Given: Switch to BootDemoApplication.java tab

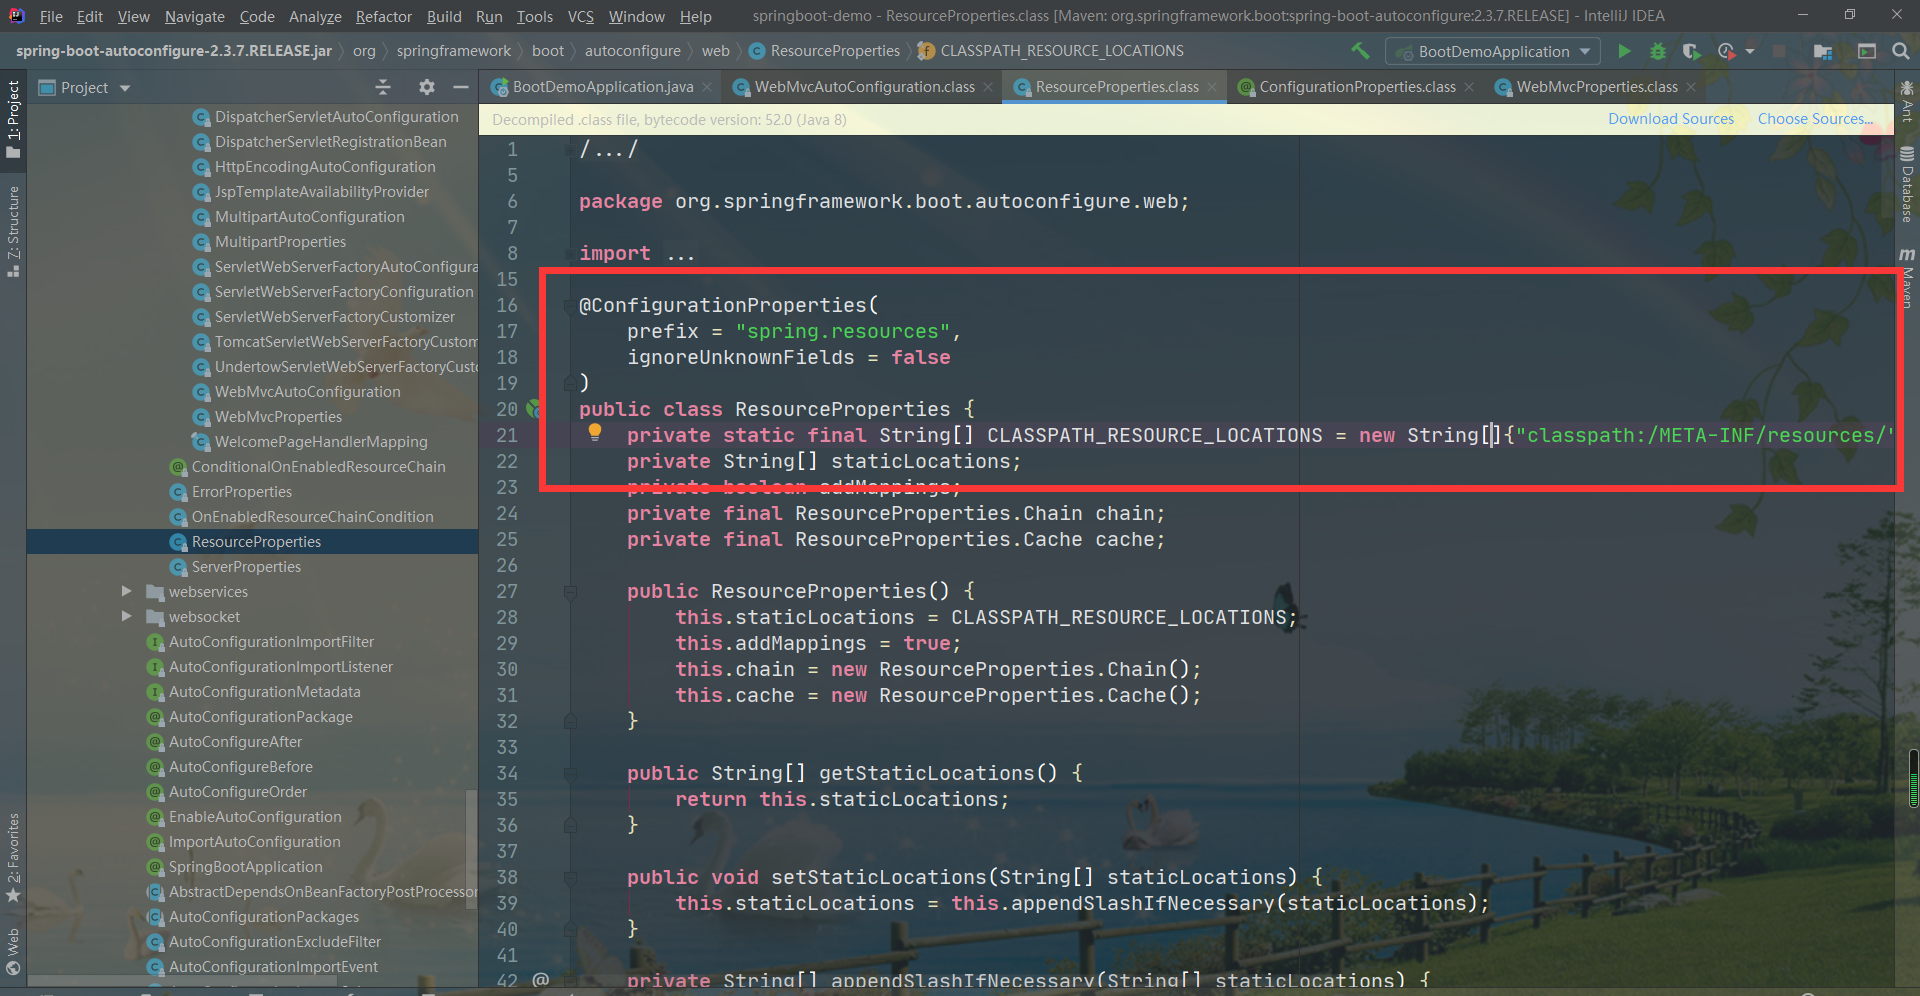Looking at the screenshot, I should pos(602,87).
